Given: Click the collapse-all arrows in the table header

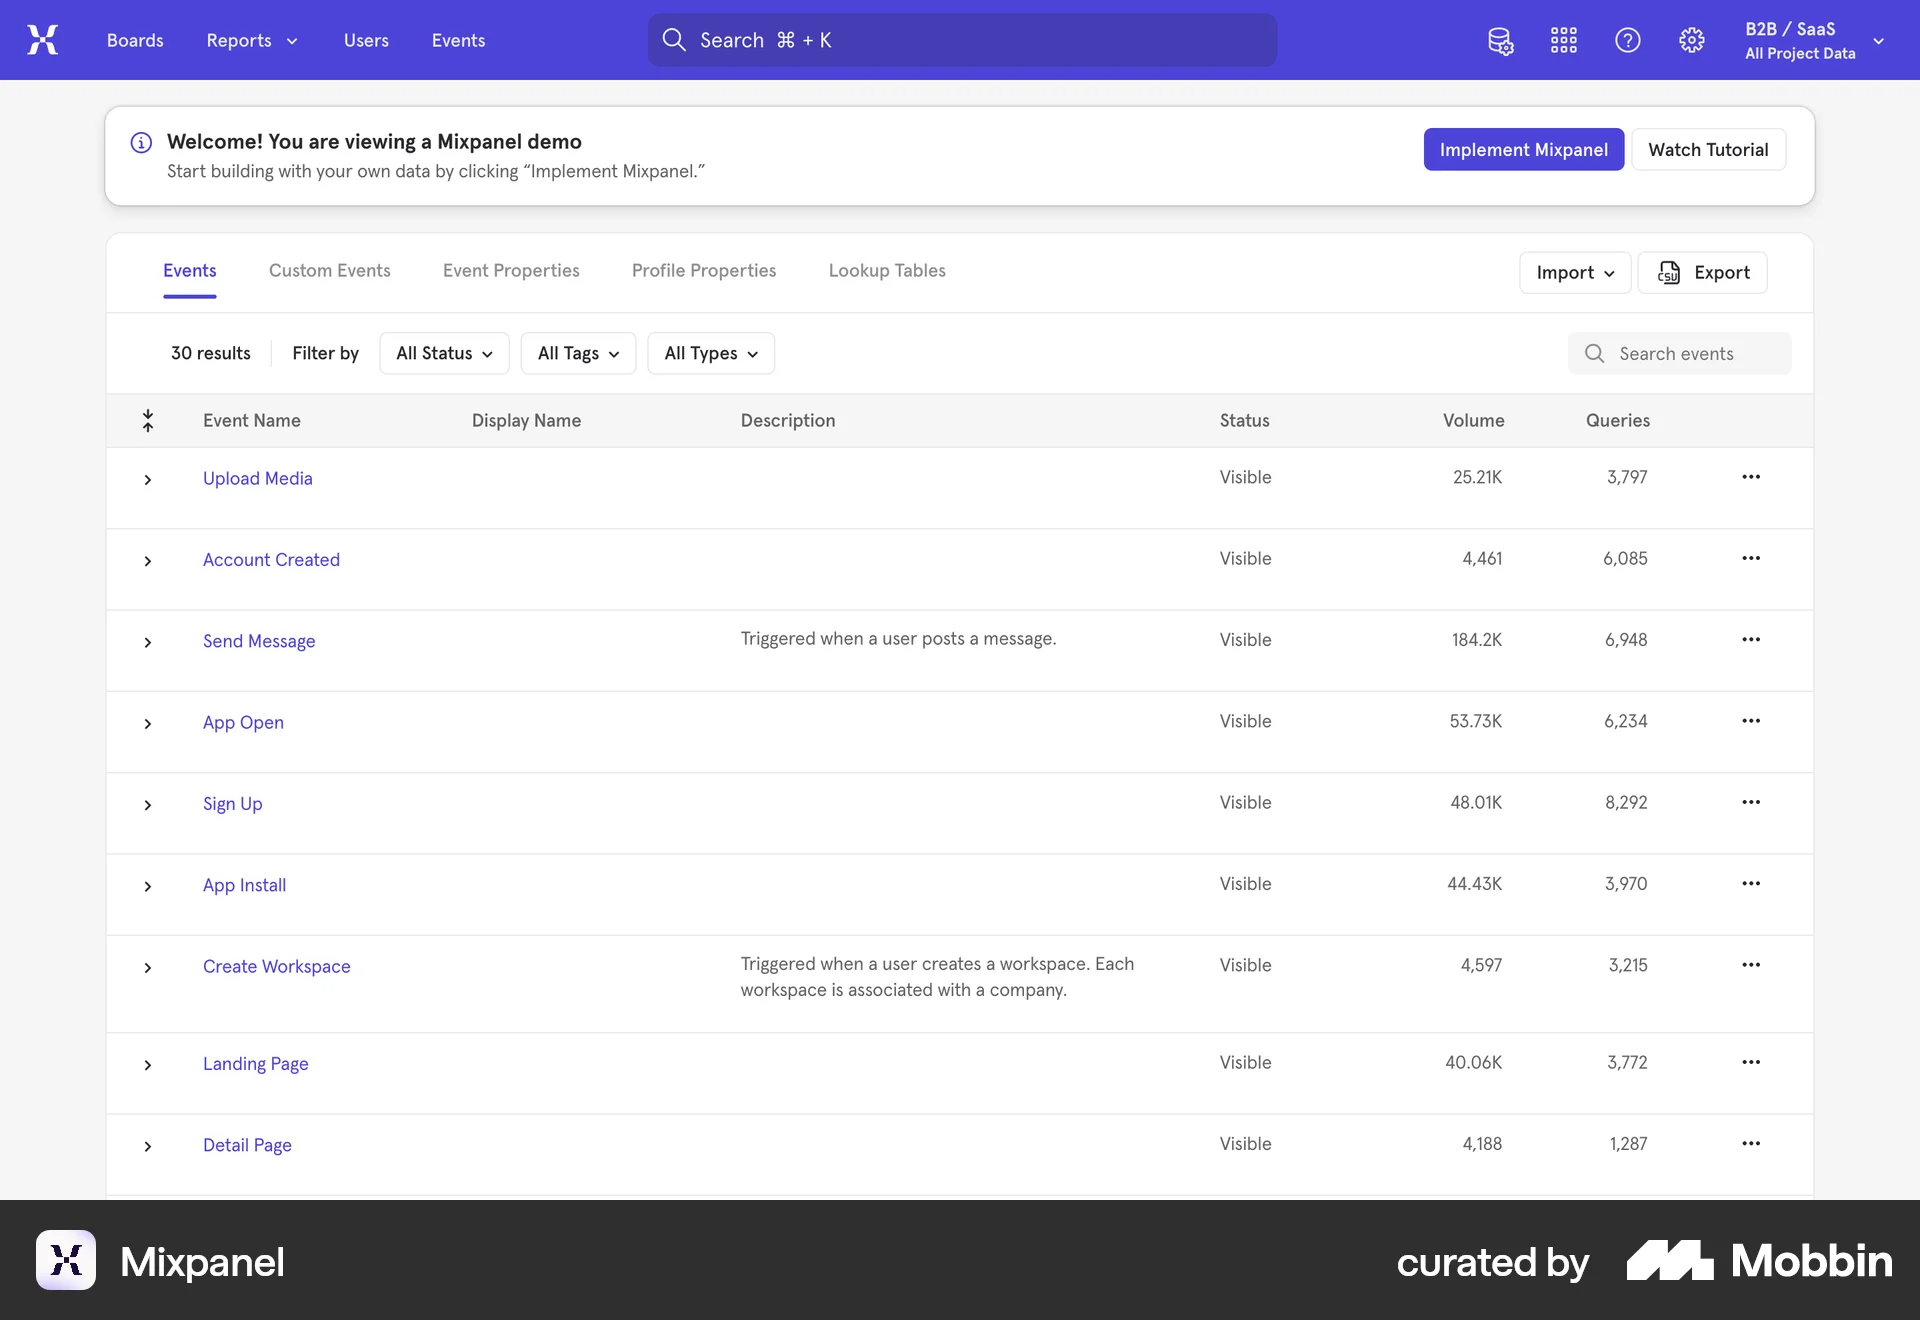Looking at the screenshot, I should [x=147, y=420].
